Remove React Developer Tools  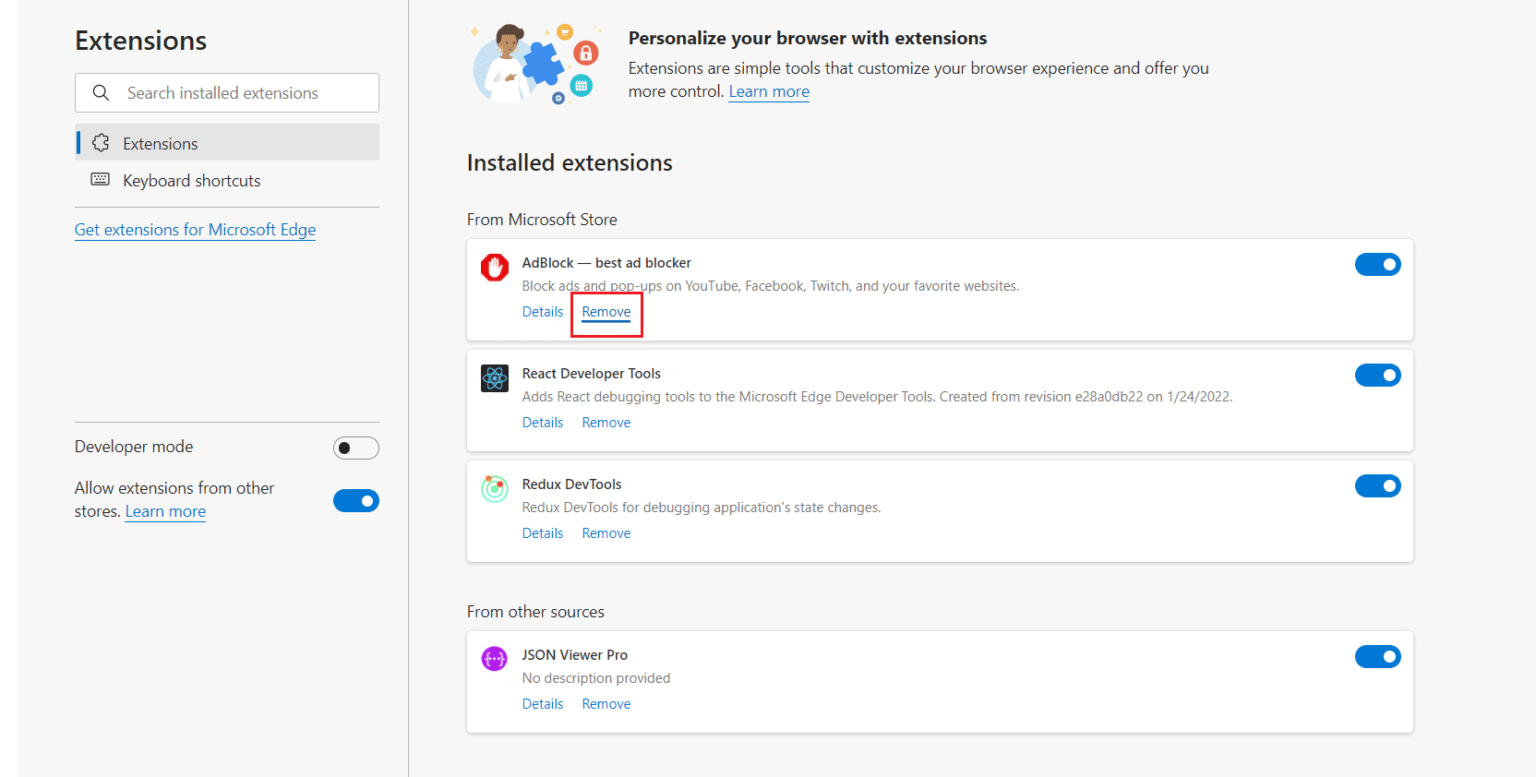[606, 422]
